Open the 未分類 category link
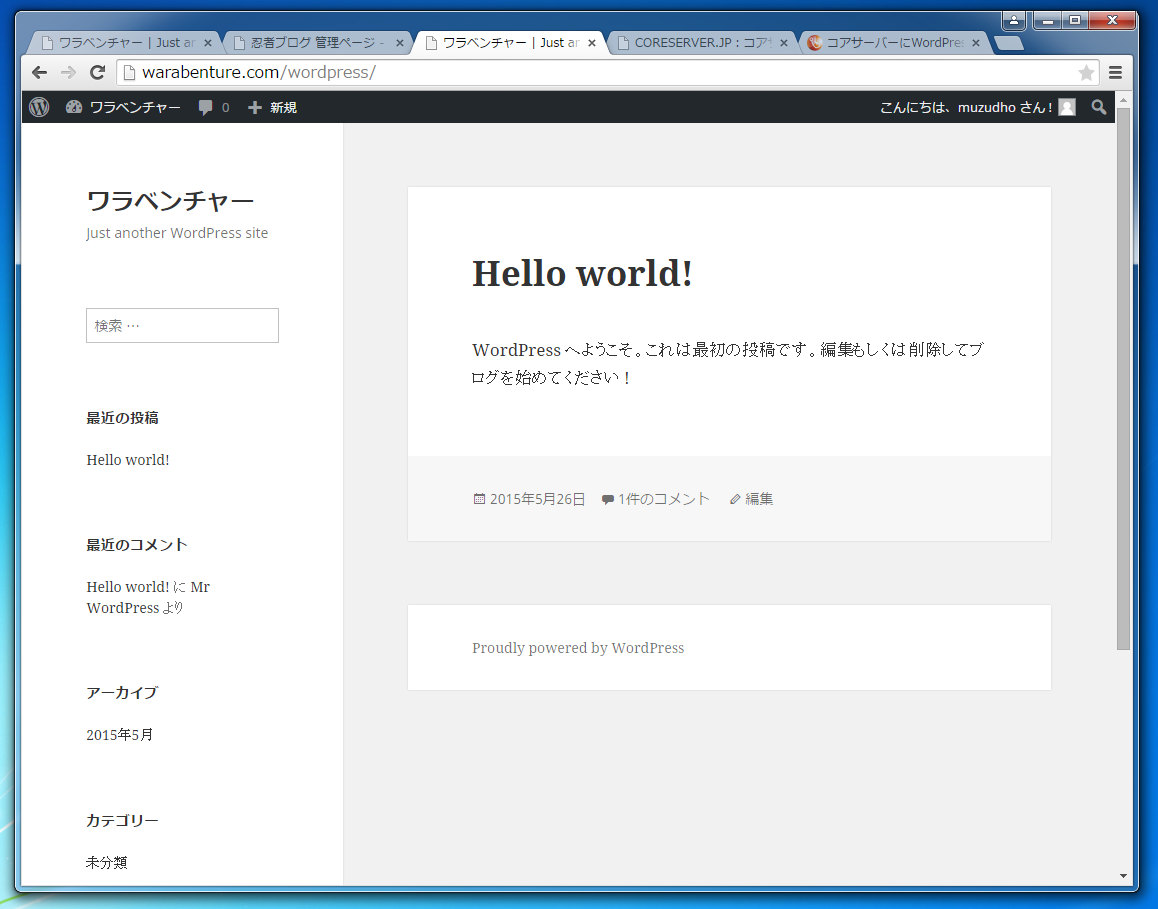 (106, 862)
